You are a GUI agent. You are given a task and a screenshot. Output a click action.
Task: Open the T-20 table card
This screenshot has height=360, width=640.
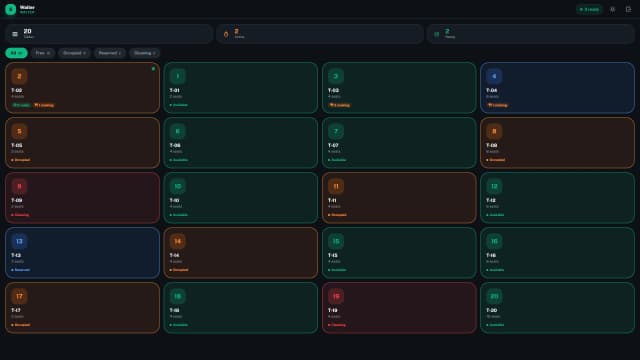tap(558, 308)
